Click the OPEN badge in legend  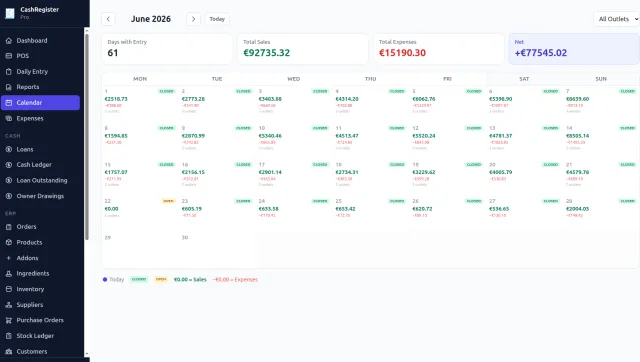(x=161, y=280)
